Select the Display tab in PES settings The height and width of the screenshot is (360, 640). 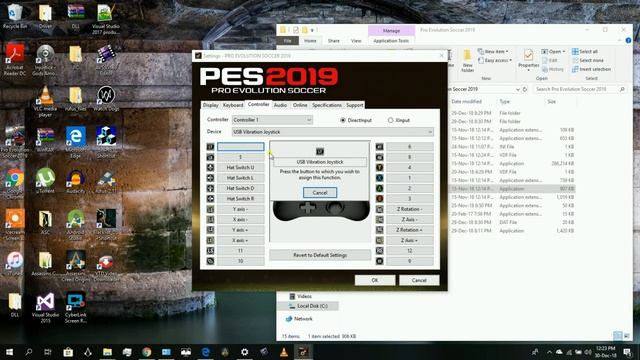pos(211,105)
